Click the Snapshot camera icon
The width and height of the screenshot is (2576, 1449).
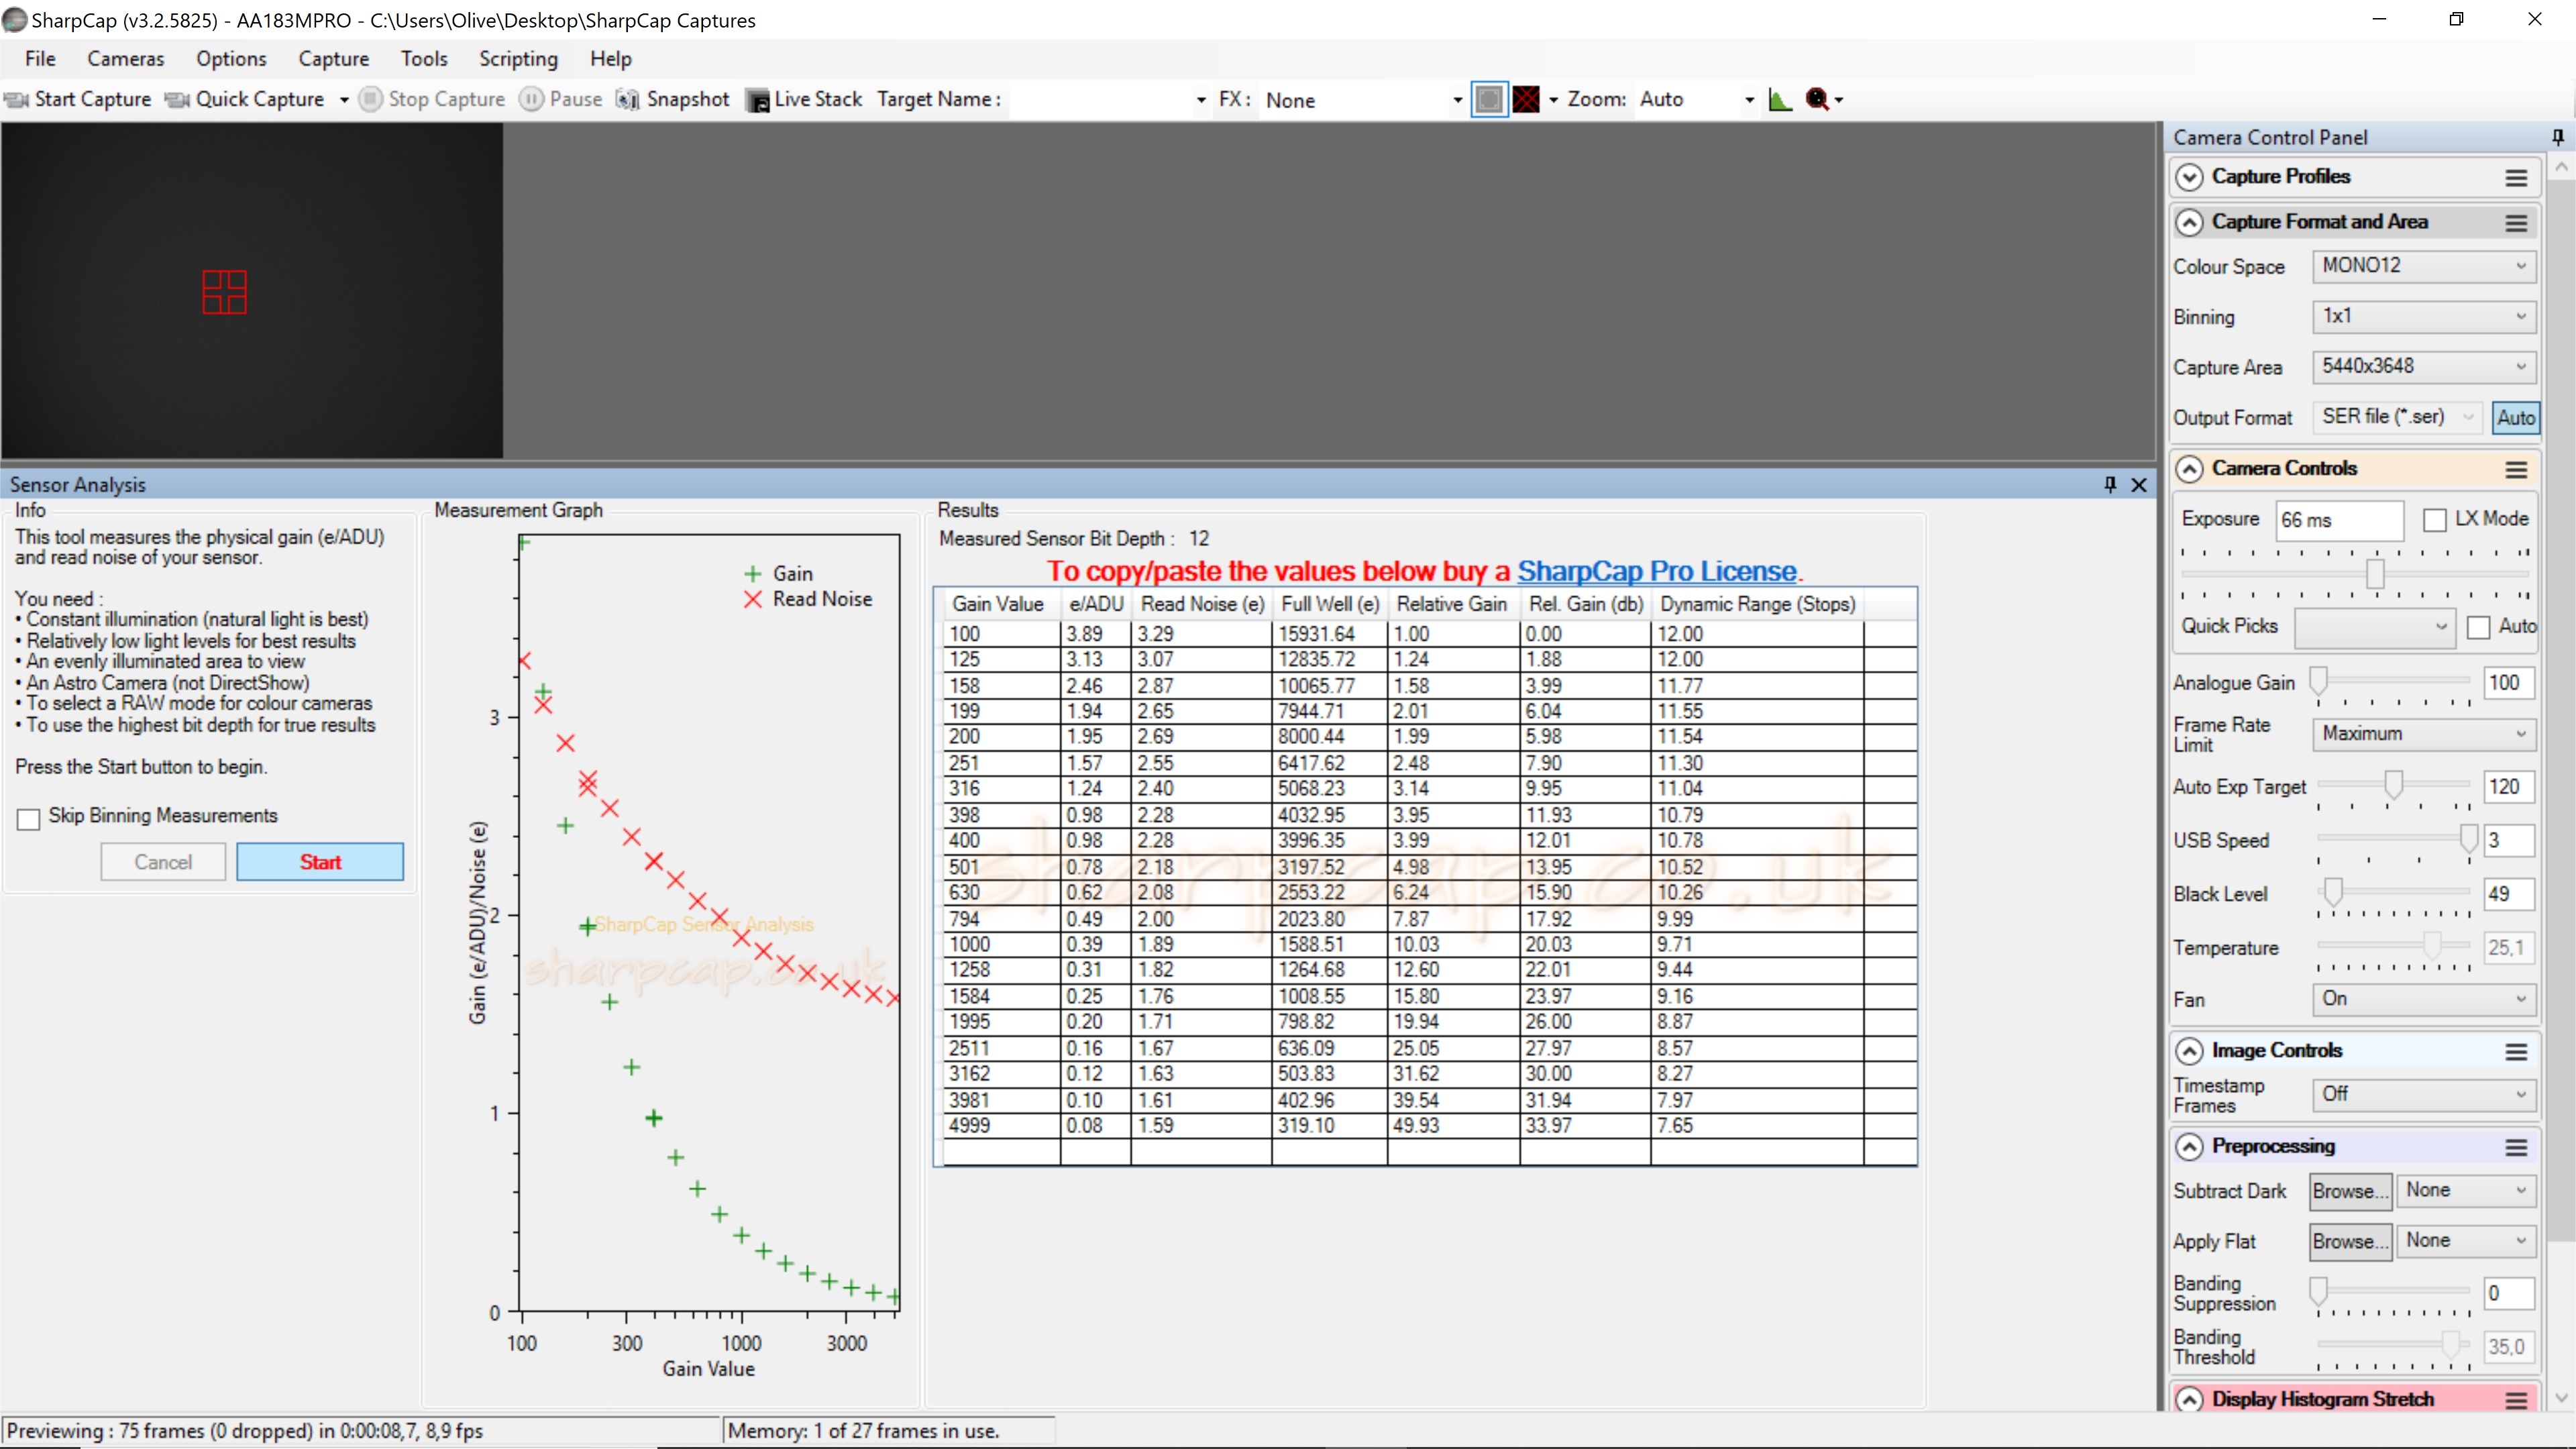pos(627,99)
